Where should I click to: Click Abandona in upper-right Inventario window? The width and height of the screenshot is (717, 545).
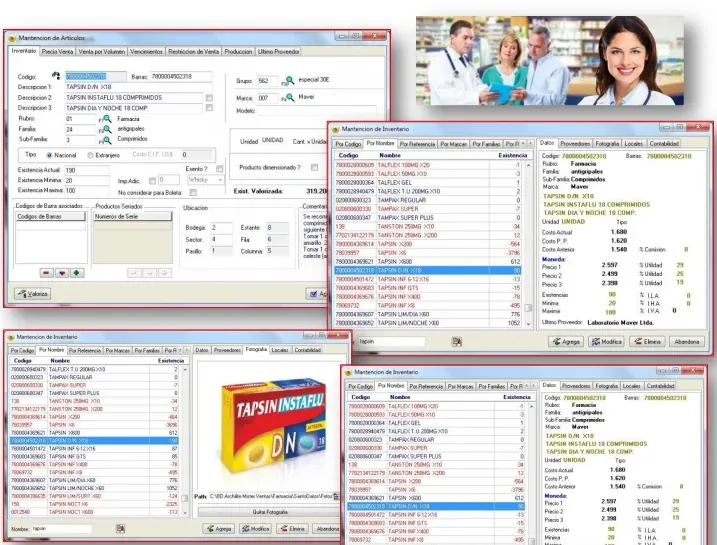click(x=687, y=342)
